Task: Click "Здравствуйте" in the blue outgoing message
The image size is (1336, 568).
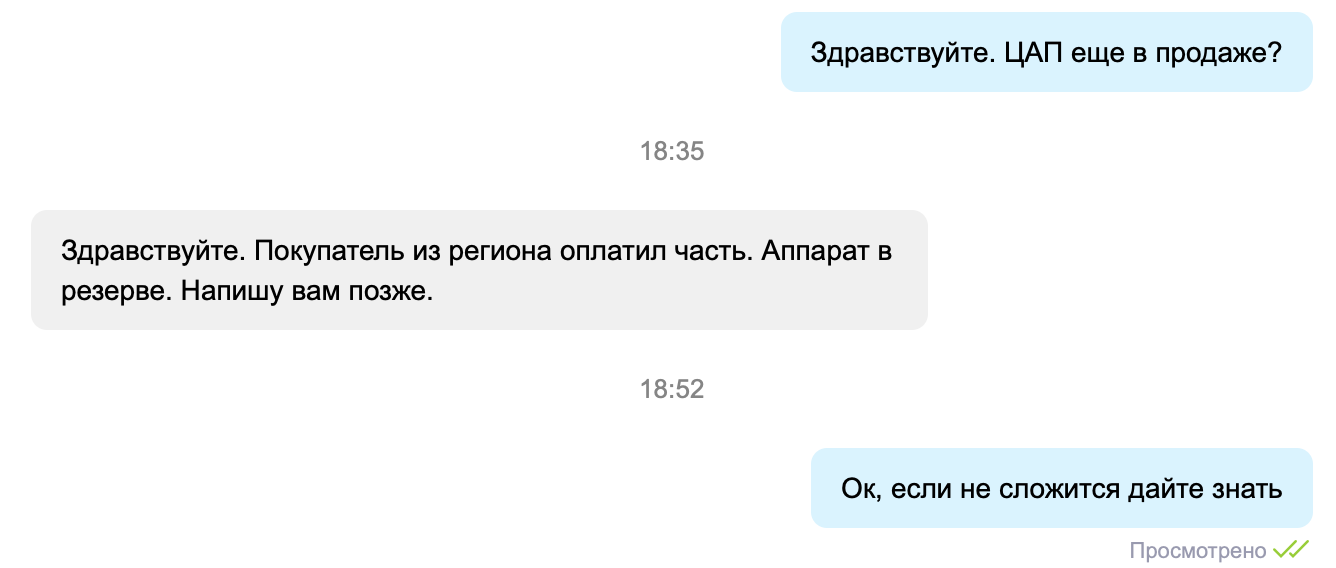Action: [897, 53]
